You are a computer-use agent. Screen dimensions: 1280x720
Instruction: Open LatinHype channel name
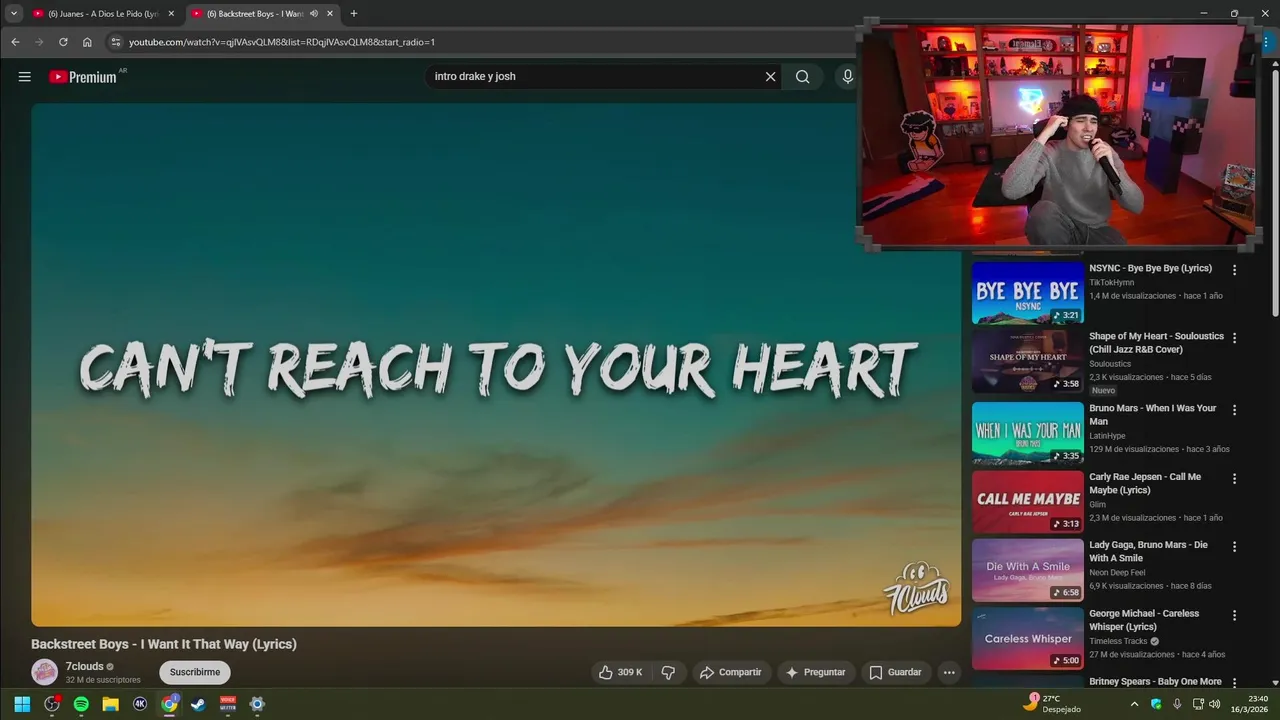pyautogui.click(x=1107, y=436)
